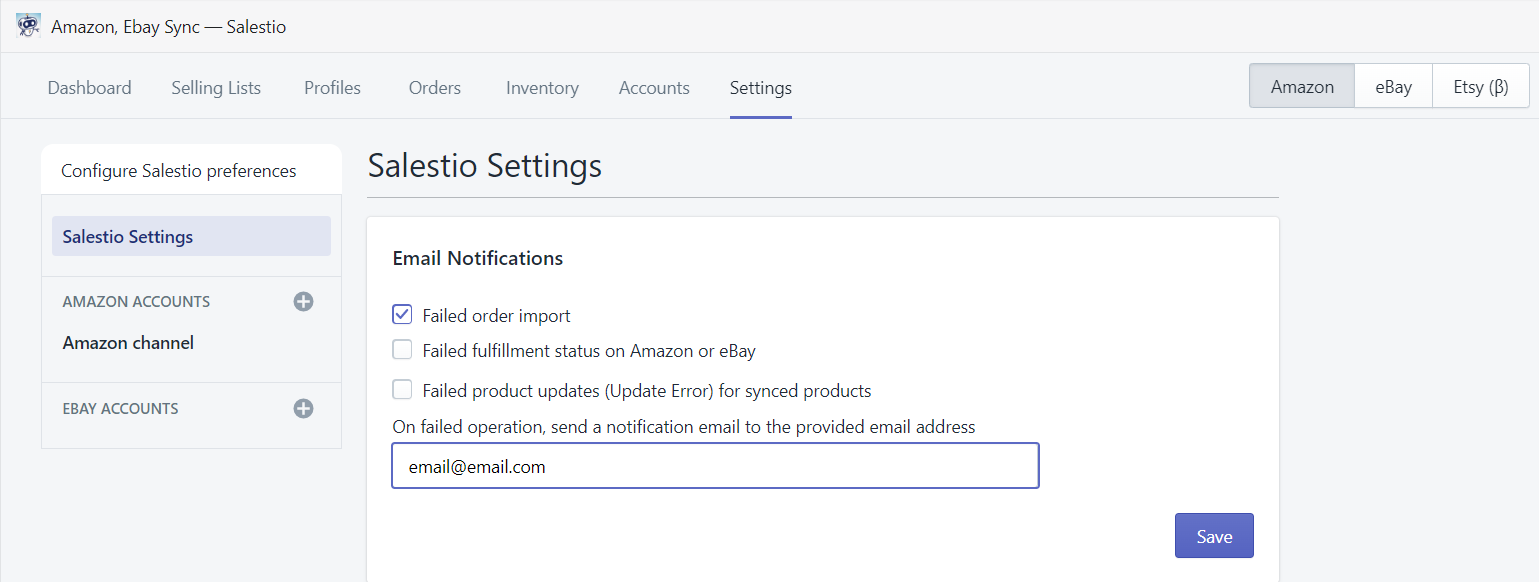Click the AMAZON ACCOUNTS section heading
1539x582 pixels.
(x=136, y=302)
